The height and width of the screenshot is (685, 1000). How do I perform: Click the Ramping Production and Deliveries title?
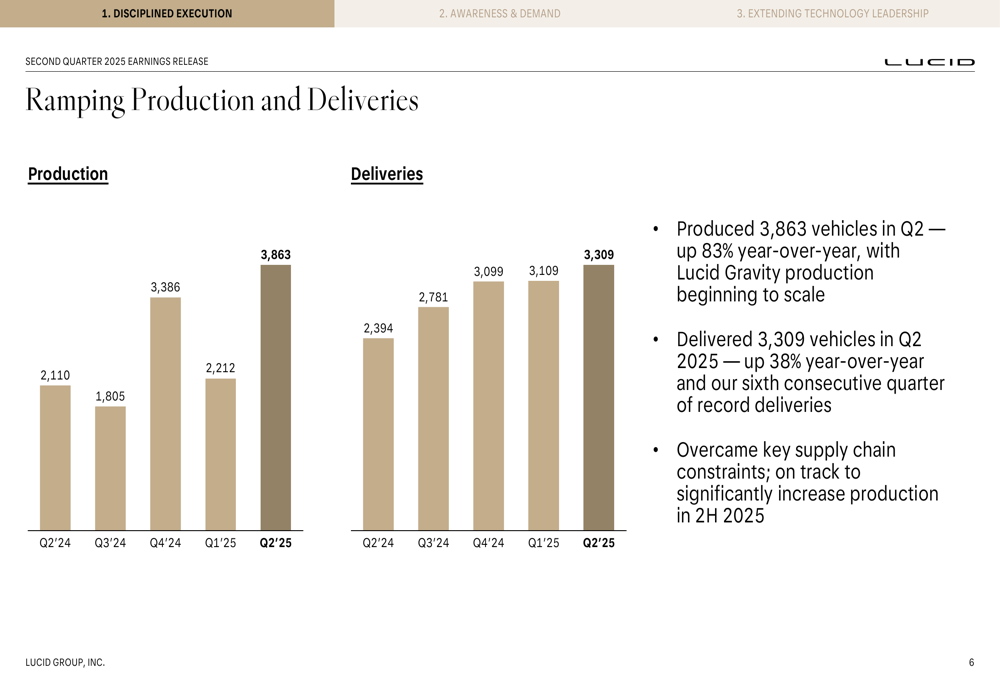click(x=222, y=101)
